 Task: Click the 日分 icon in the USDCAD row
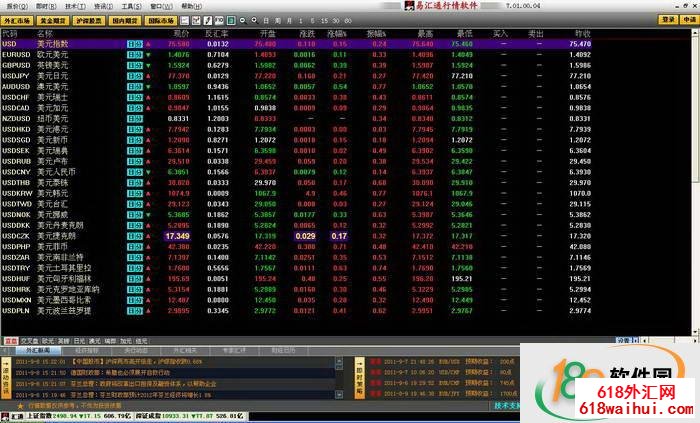tap(135, 108)
